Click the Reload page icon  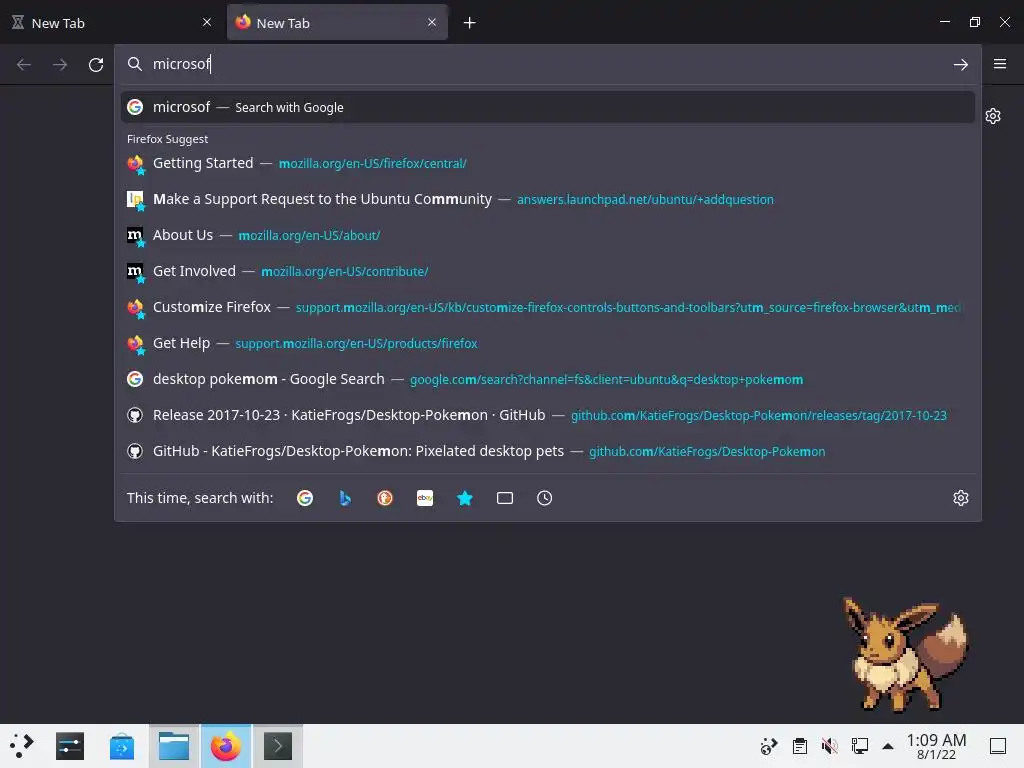[x=96, y=65]
